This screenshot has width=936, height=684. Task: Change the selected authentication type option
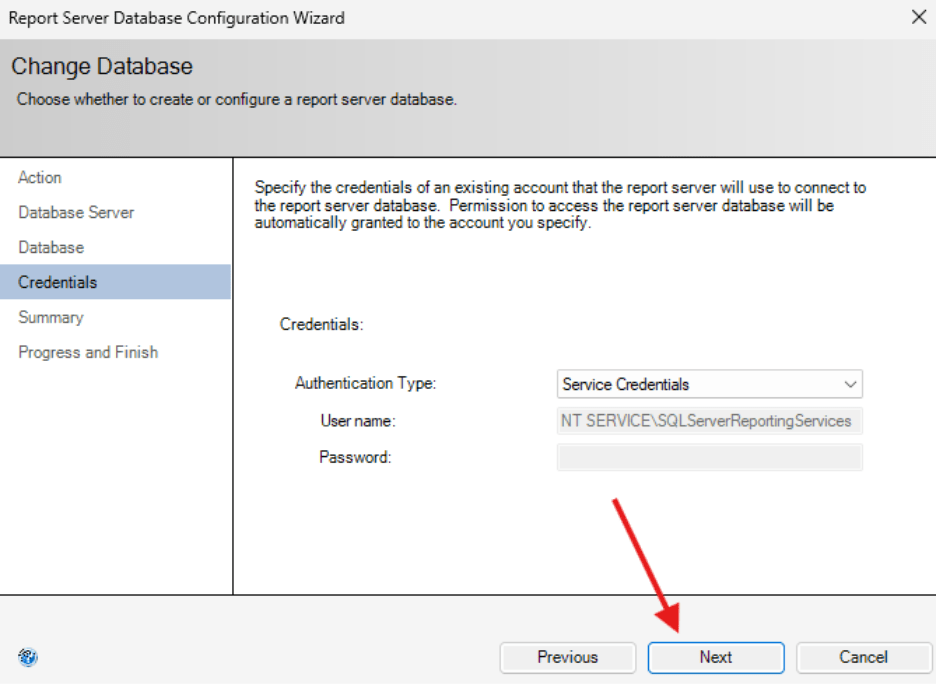point(710,384)
